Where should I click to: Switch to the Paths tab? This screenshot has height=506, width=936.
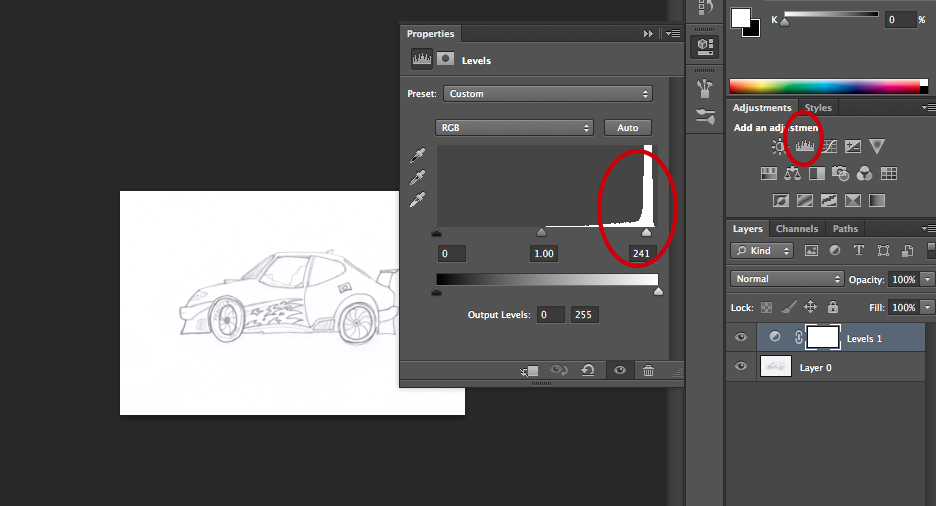point(845,229)
